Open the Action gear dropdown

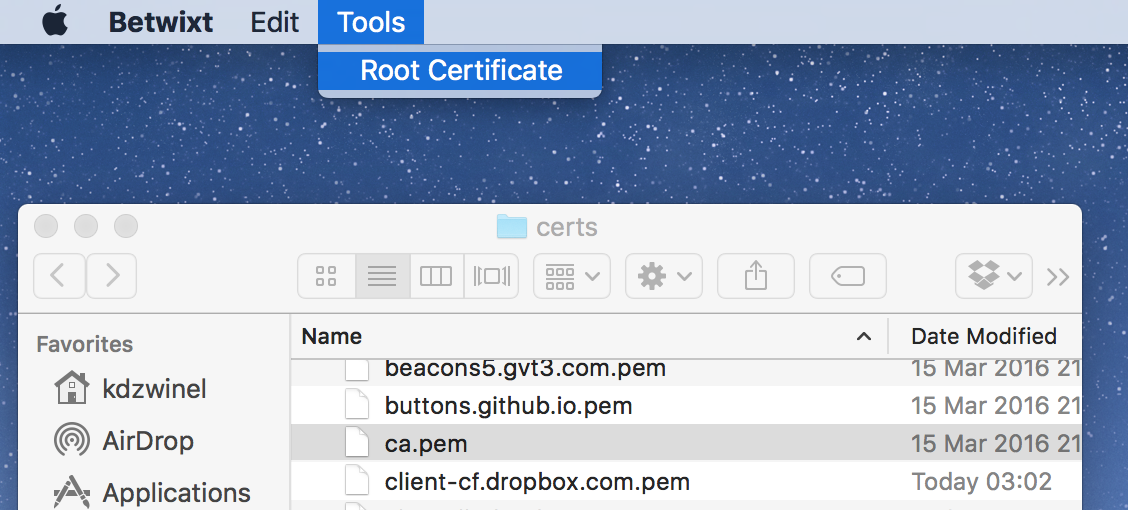coord(664,276)
